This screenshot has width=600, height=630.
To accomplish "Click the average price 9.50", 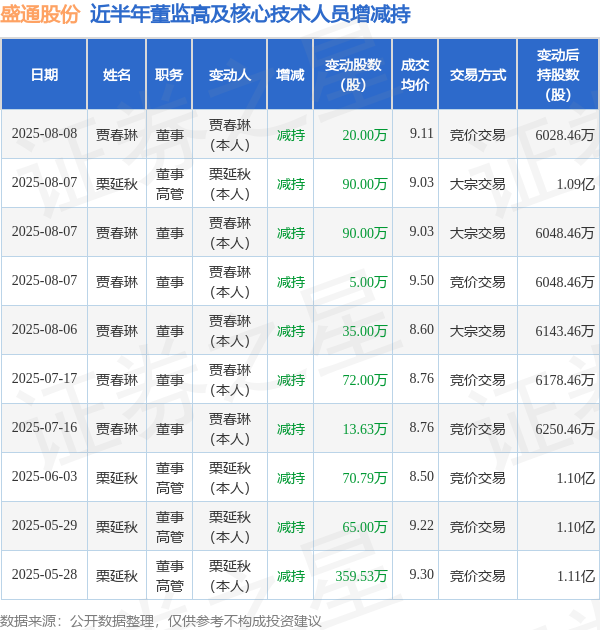I will (422, 280).
